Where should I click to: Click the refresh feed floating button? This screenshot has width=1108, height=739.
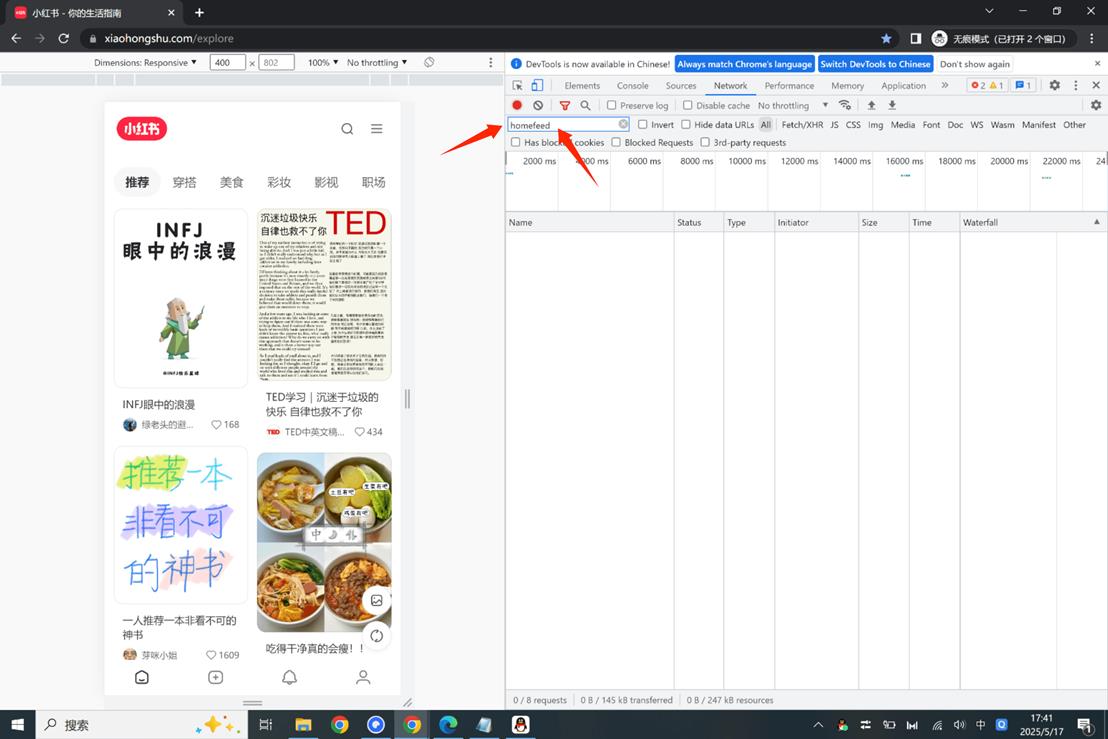click(x=377, y=635)
